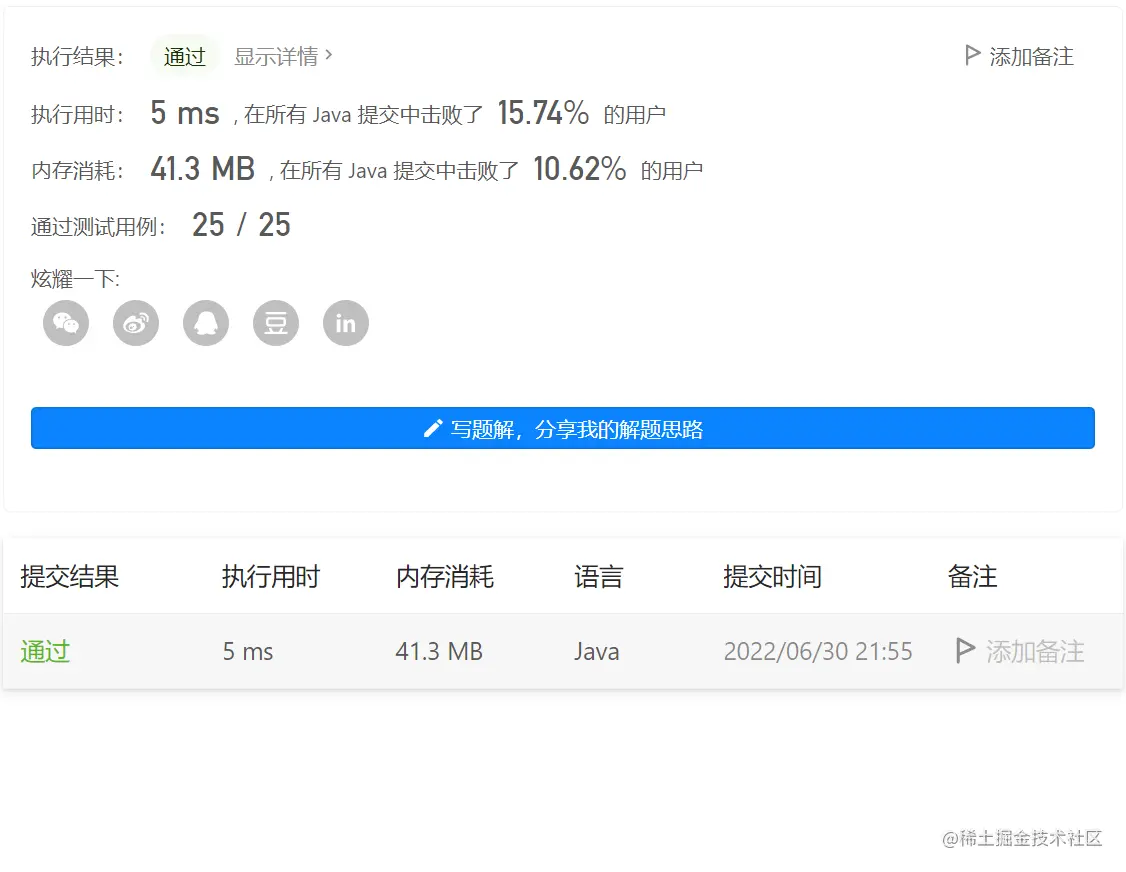Select the 5 ms cell in table row

248,651
